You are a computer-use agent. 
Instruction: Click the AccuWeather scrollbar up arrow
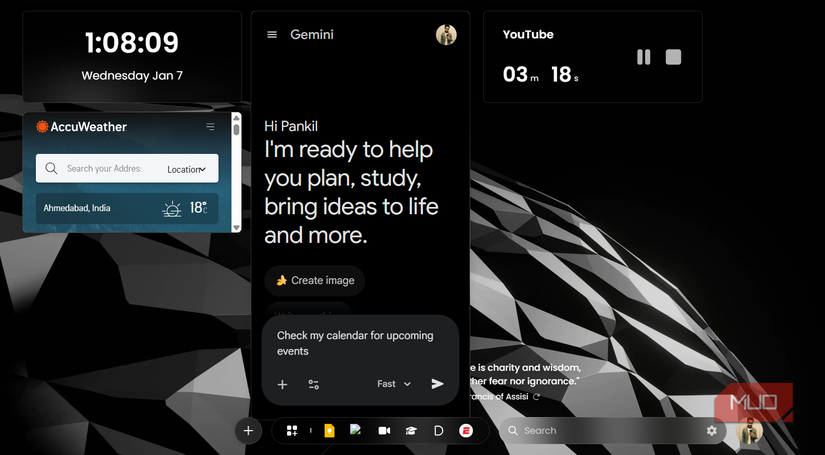point(236,117)
